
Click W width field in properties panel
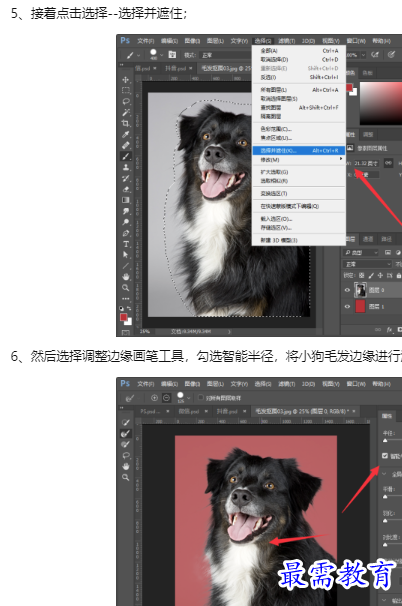[x=366, y=163]
